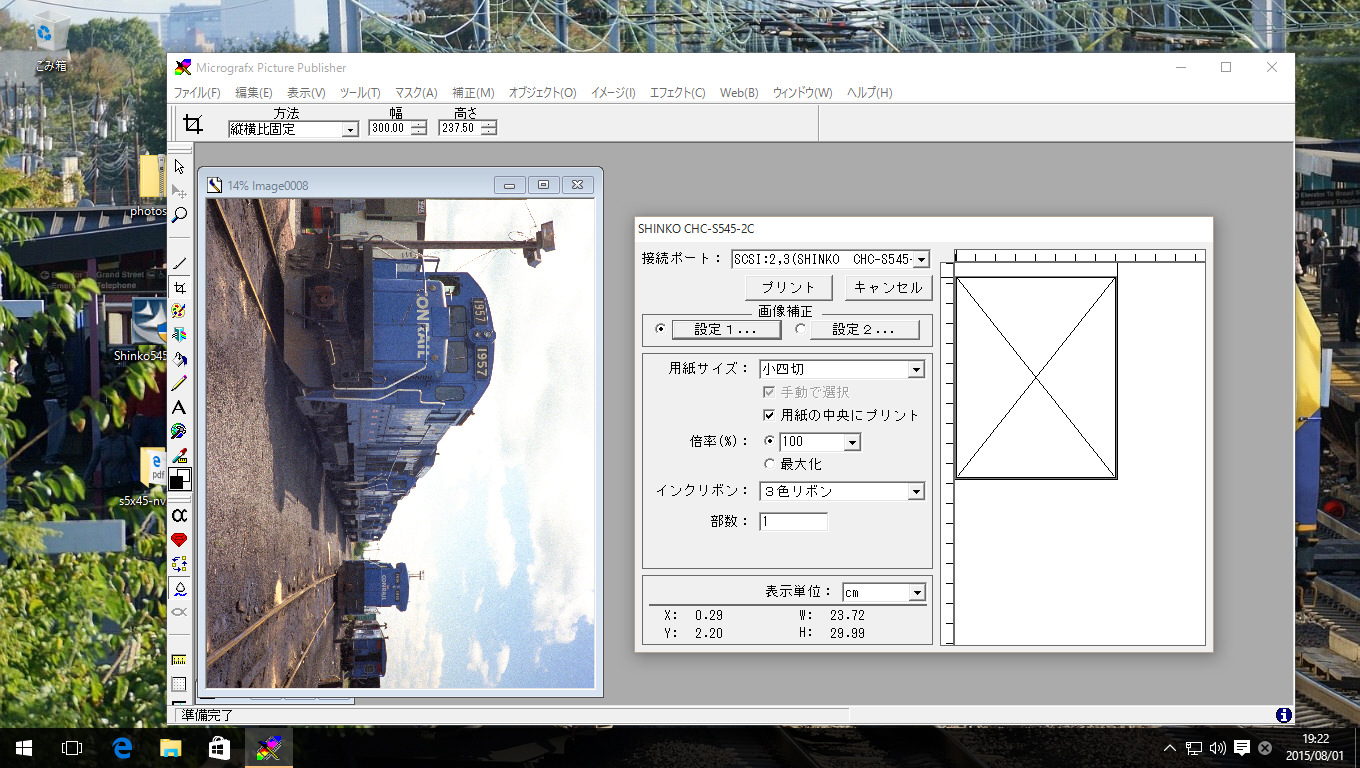This screenshot has width=1360, height=768.
Task: Open the ファイル(F) menu
Action: [x=197, y=93]
